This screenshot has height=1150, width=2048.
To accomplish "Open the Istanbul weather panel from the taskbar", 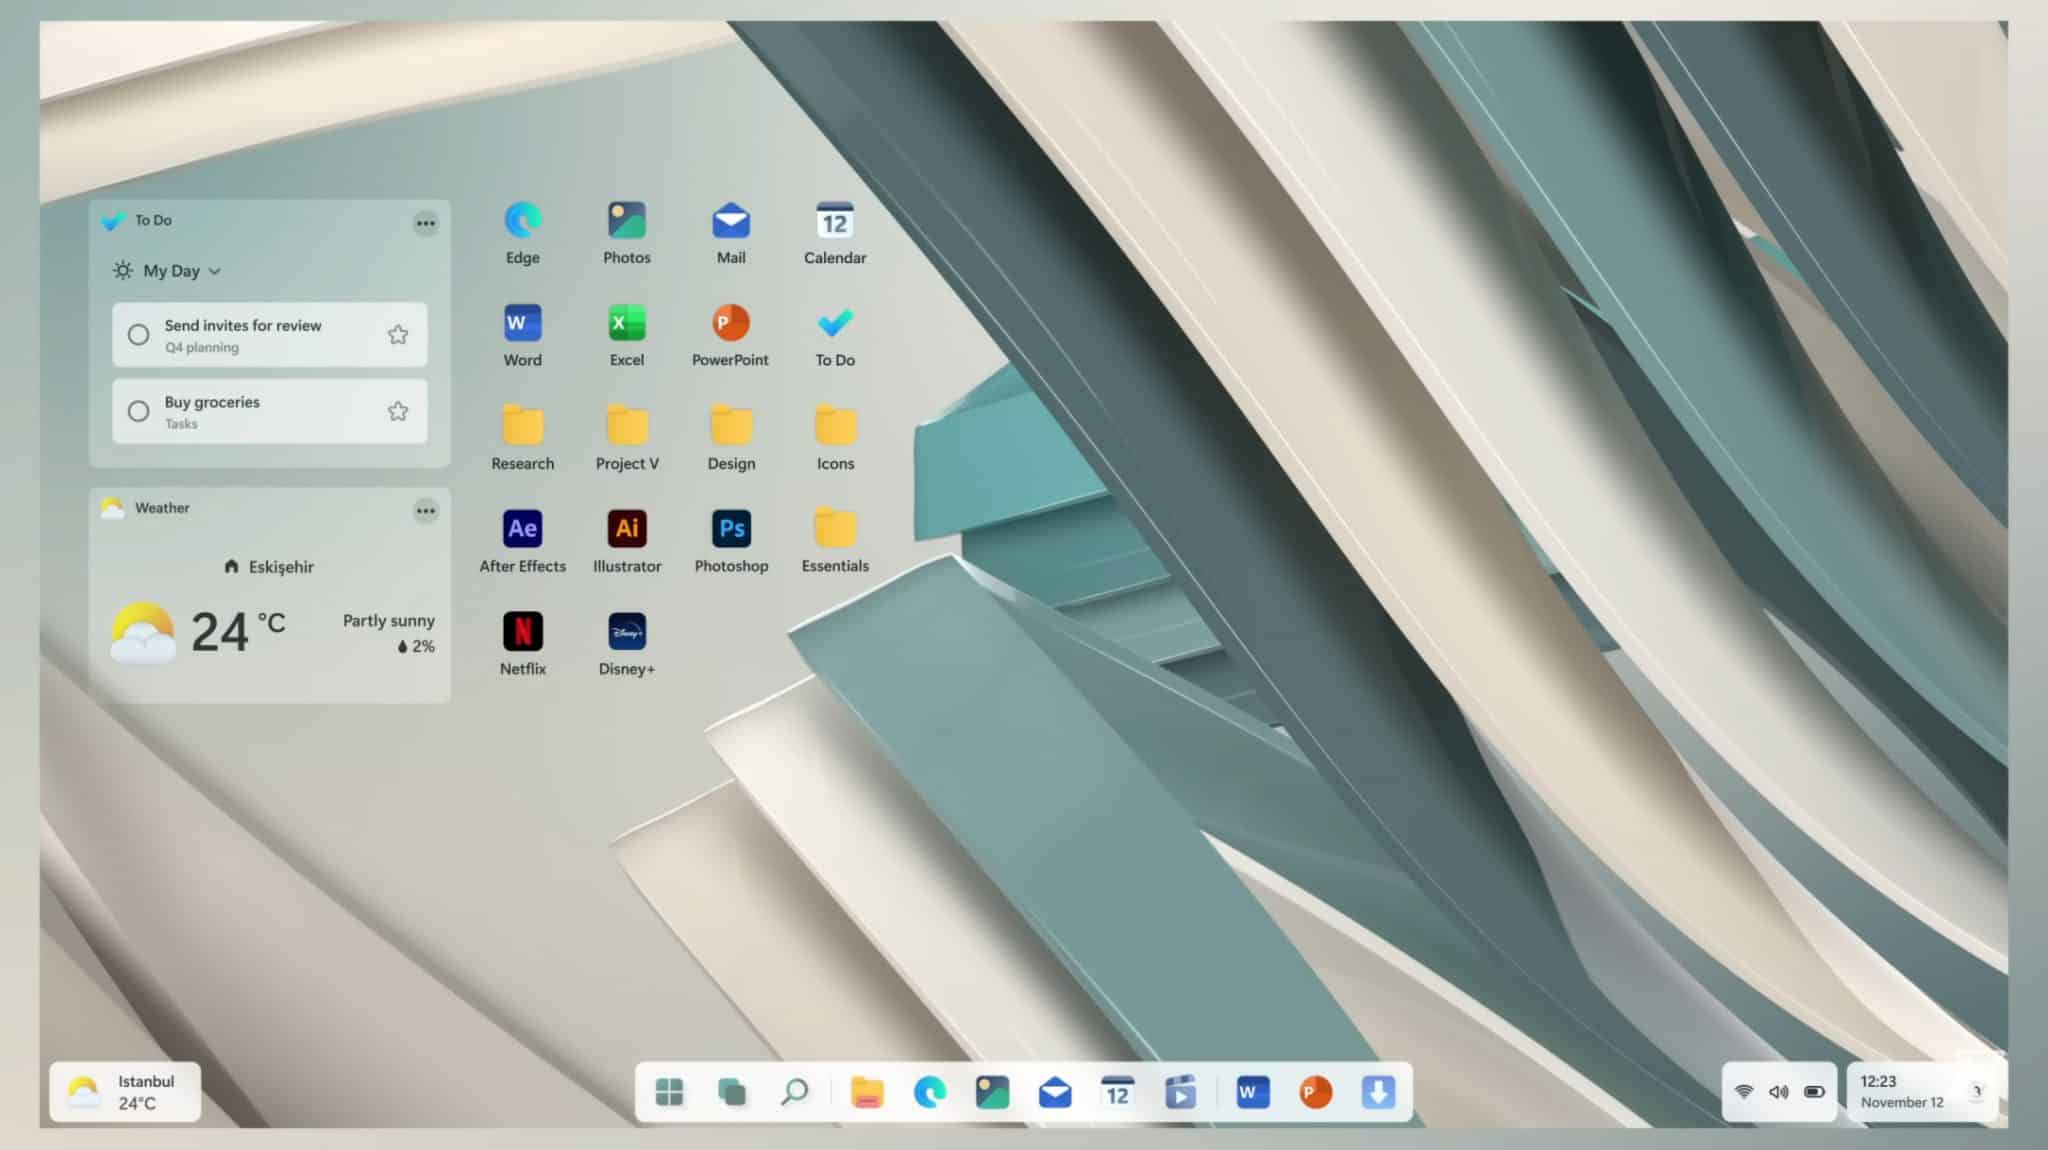I will pos(125,1091).
